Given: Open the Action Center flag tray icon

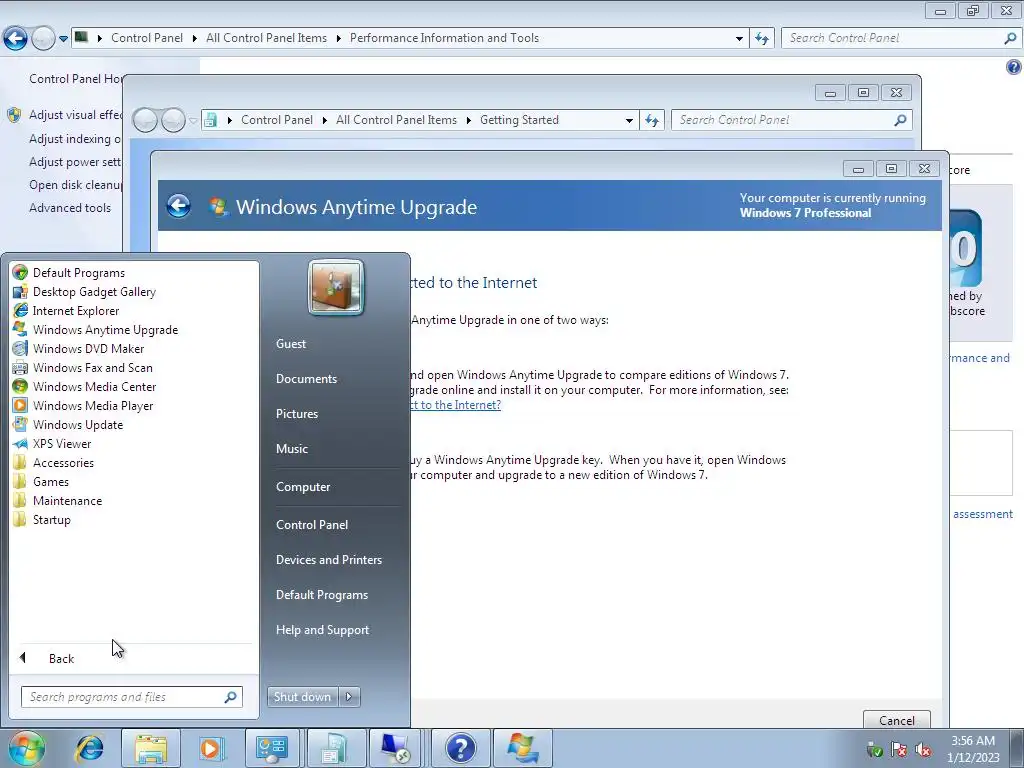Looking at the screenshot, I should tap(899, 750).
